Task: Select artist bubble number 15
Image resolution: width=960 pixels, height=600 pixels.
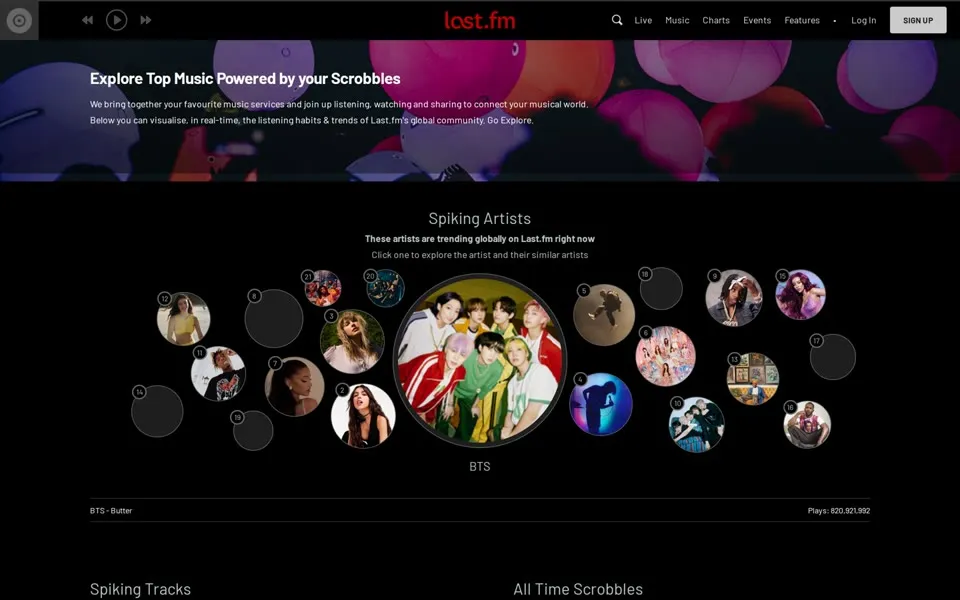Action: click(800, 294)
